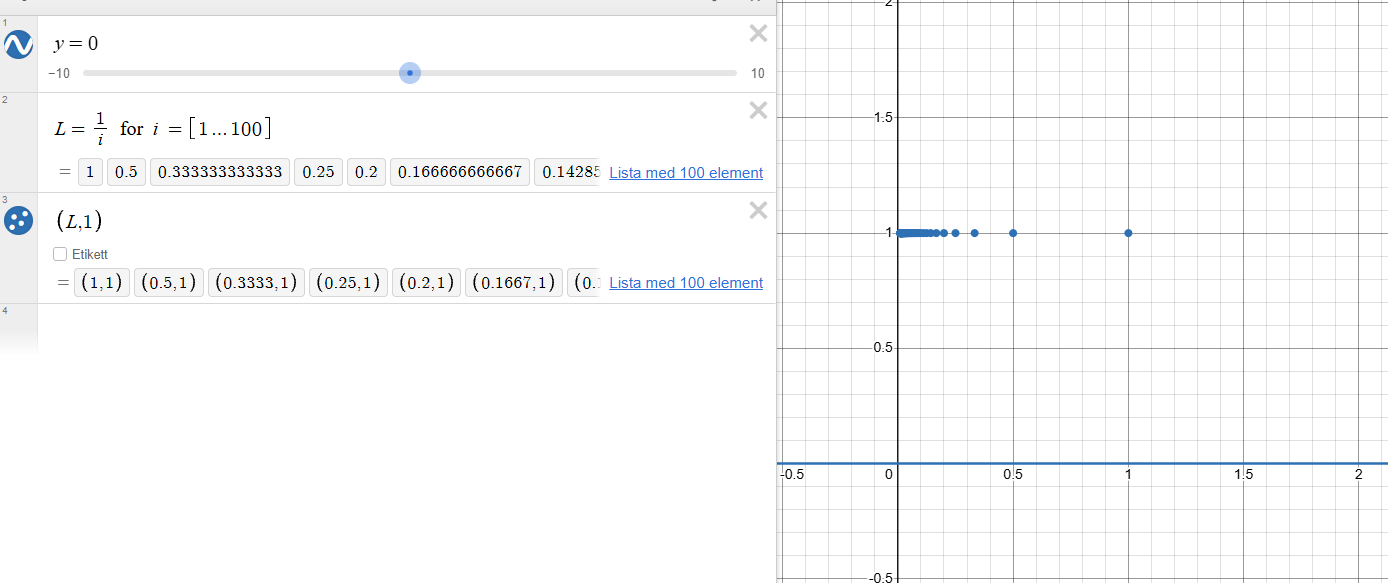This screenshot has width=1388, height=583.
Task: Open 'Lista med 100 element' link for (L,1)
Action: point(685,283)
